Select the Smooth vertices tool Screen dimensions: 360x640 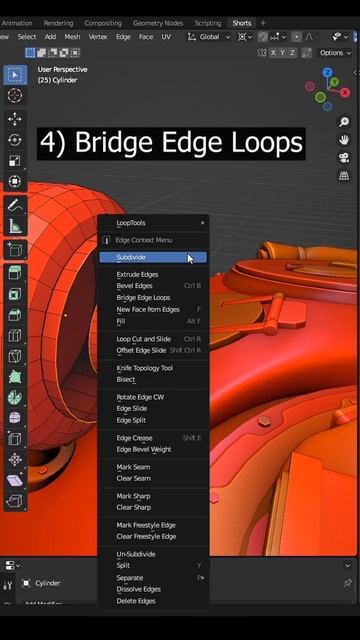coord(15,418)
